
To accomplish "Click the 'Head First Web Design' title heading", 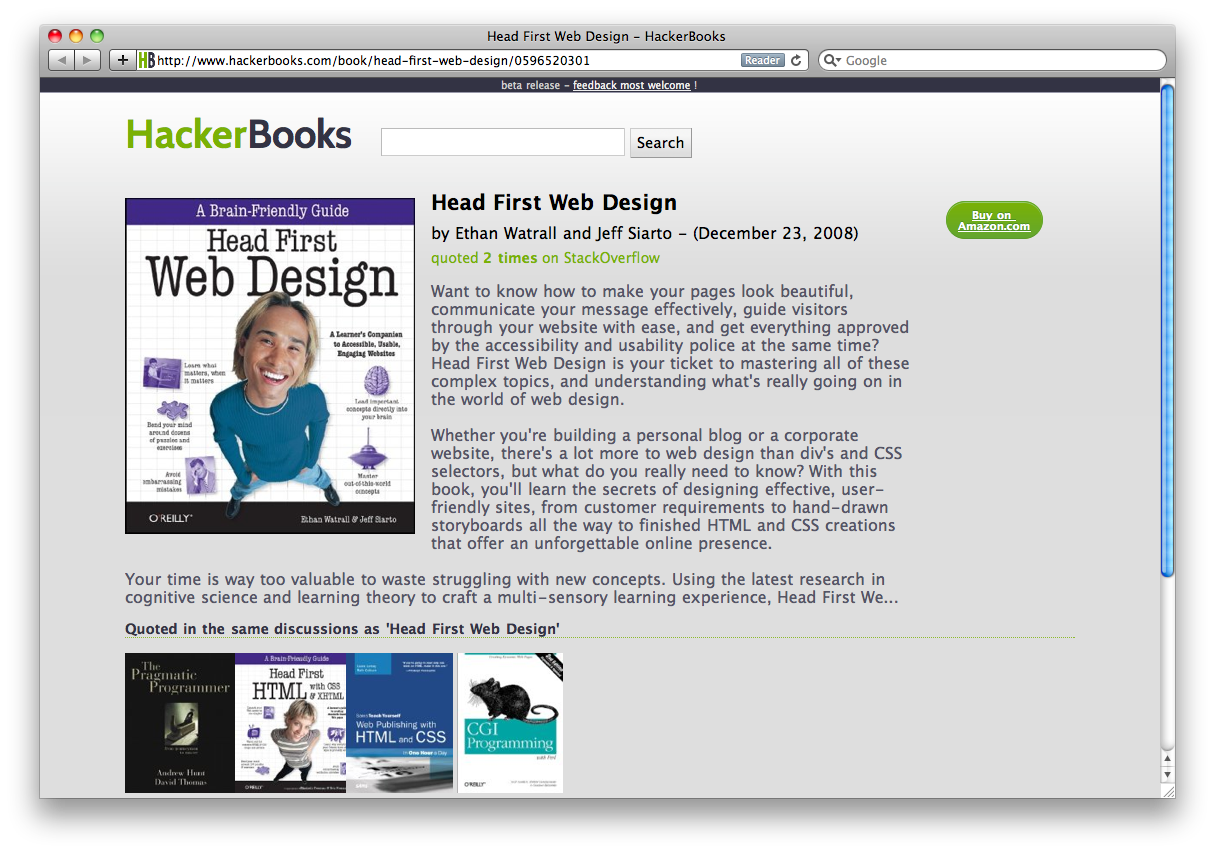I will [554, 203].
